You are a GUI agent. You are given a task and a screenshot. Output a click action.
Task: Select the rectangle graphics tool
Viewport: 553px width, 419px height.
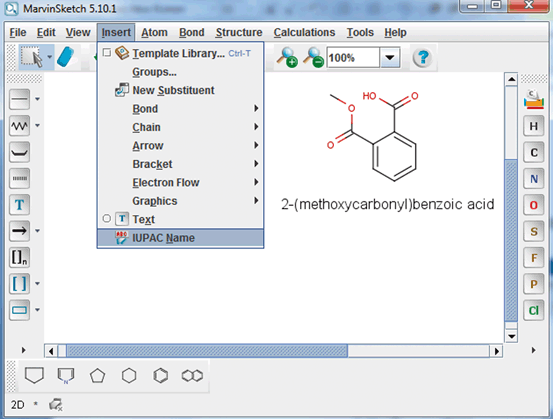point(19,310)
